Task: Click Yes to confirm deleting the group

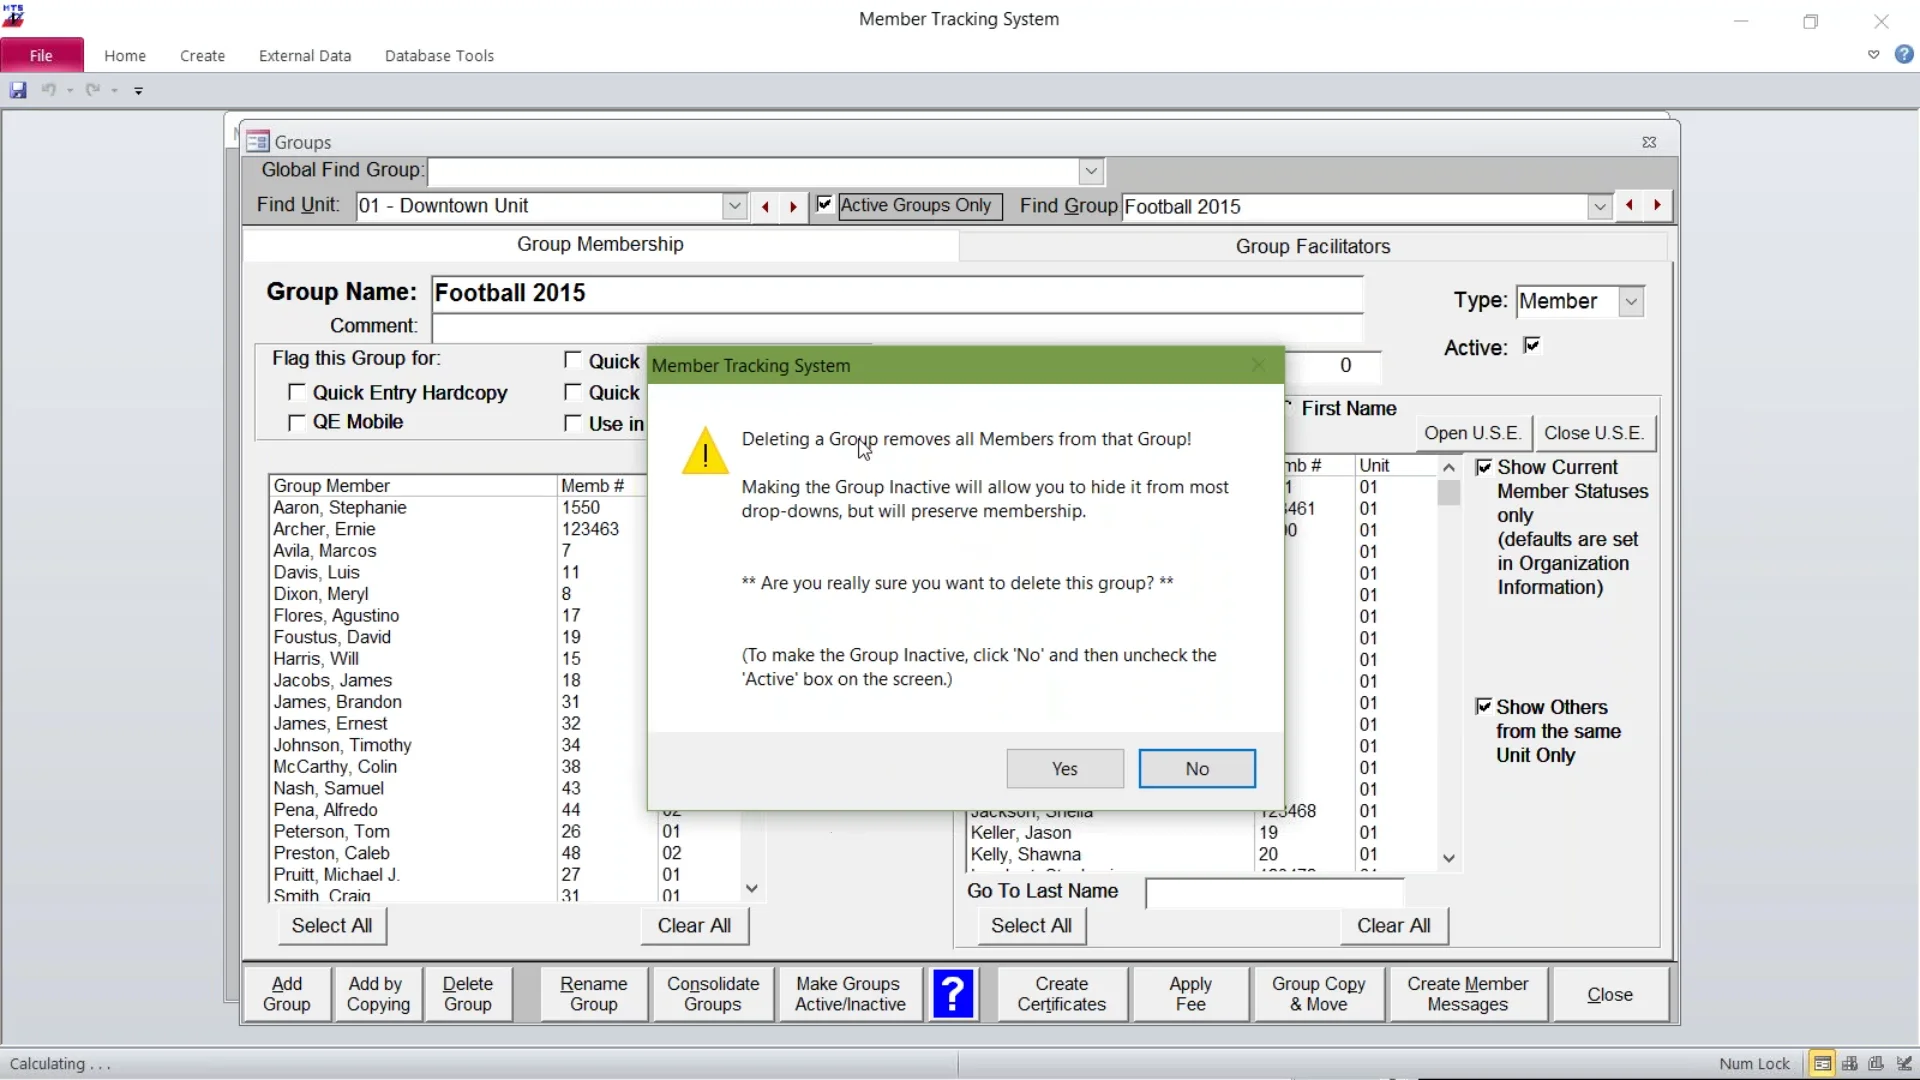Action: (x=1065, y=769)
